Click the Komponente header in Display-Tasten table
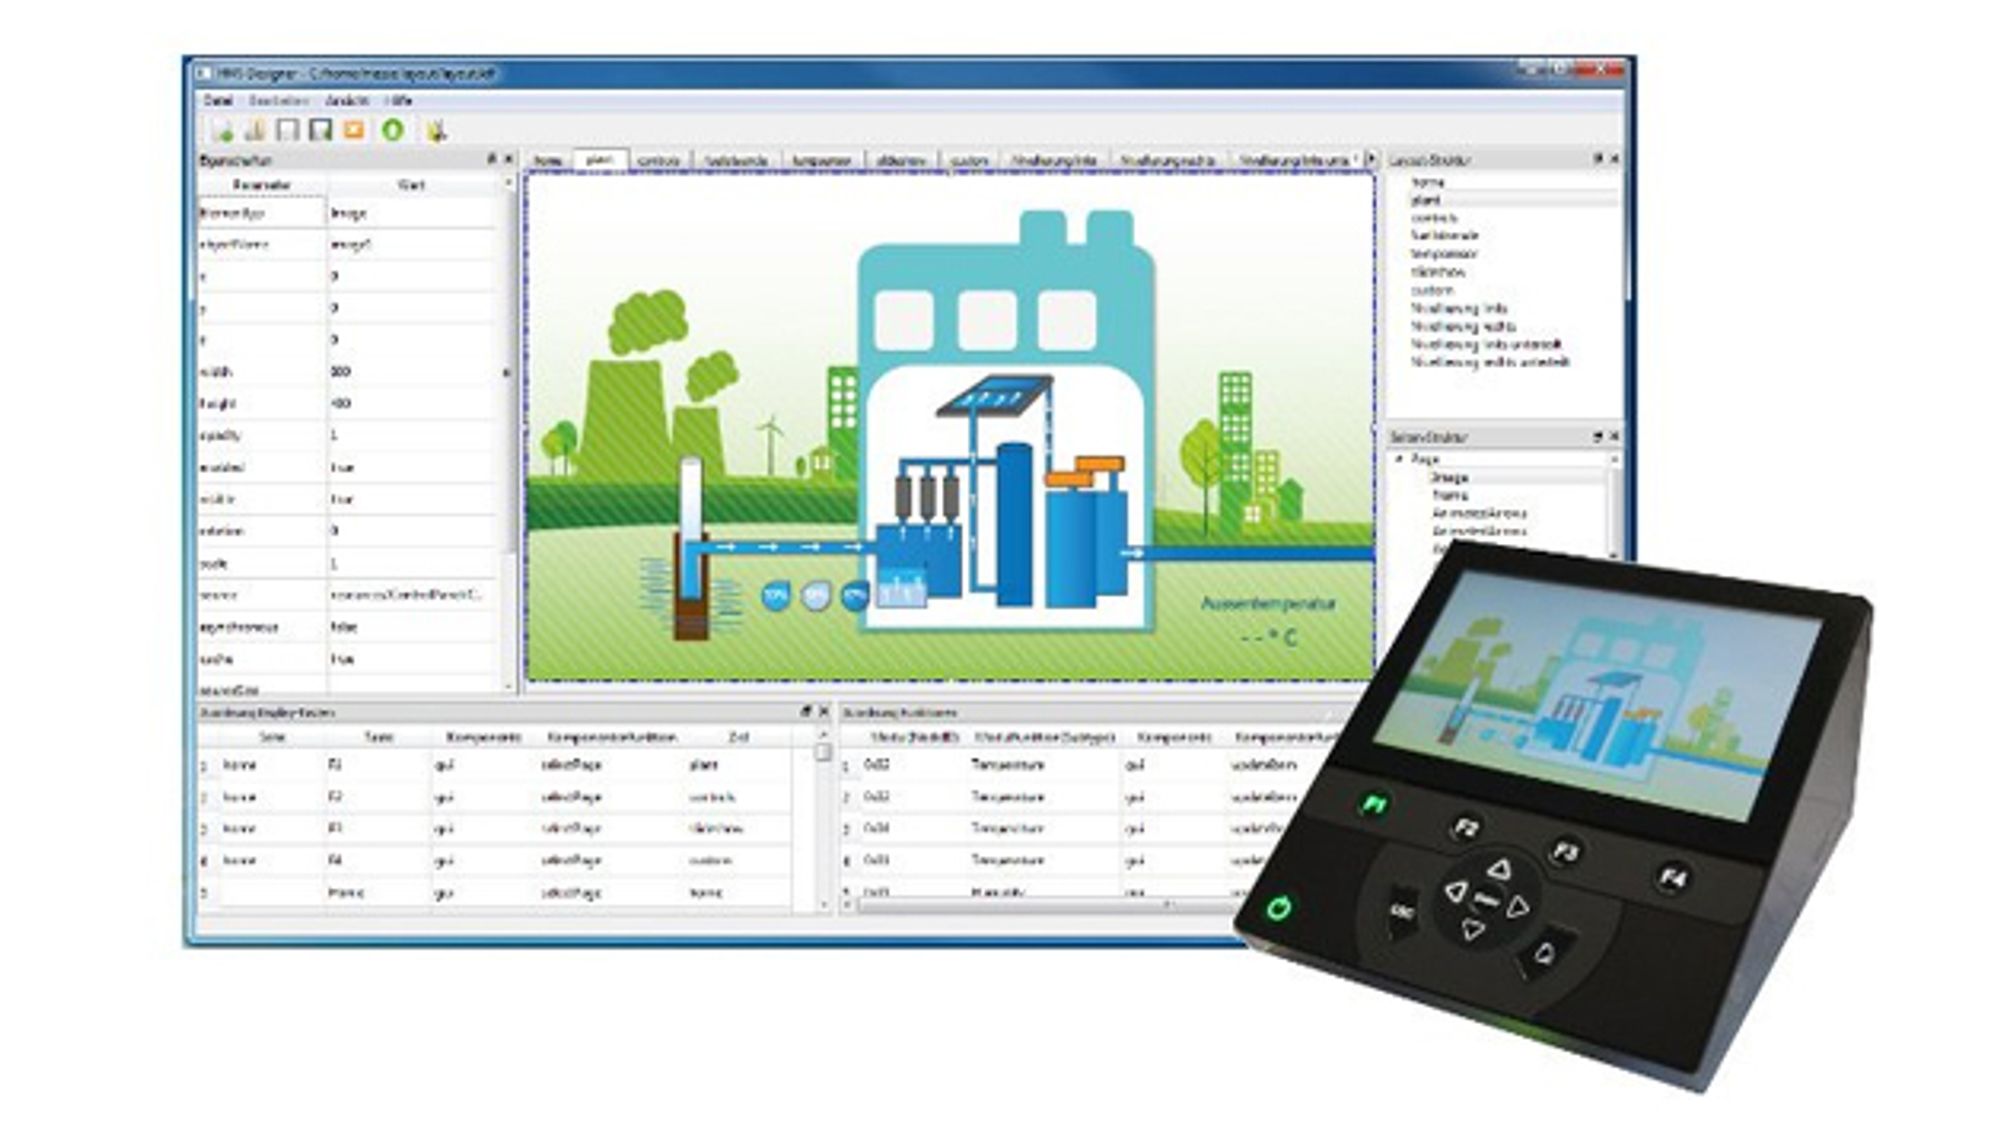 pyautogui.click(x=484, y=737)
